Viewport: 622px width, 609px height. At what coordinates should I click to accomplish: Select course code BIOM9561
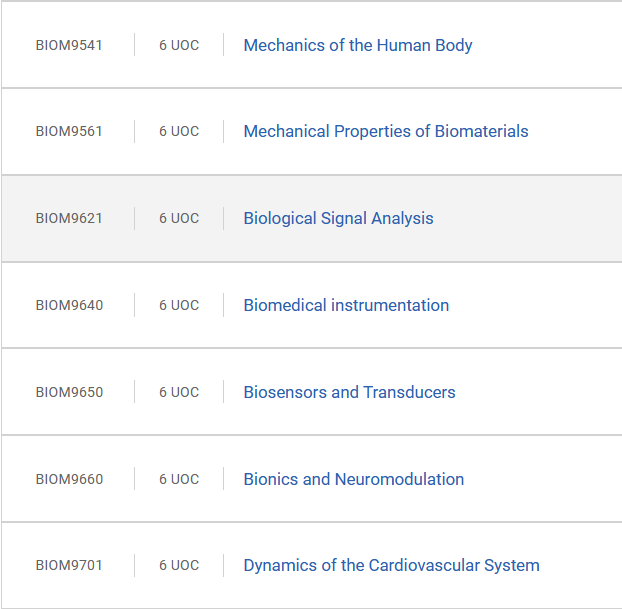[x=69, y=131]
